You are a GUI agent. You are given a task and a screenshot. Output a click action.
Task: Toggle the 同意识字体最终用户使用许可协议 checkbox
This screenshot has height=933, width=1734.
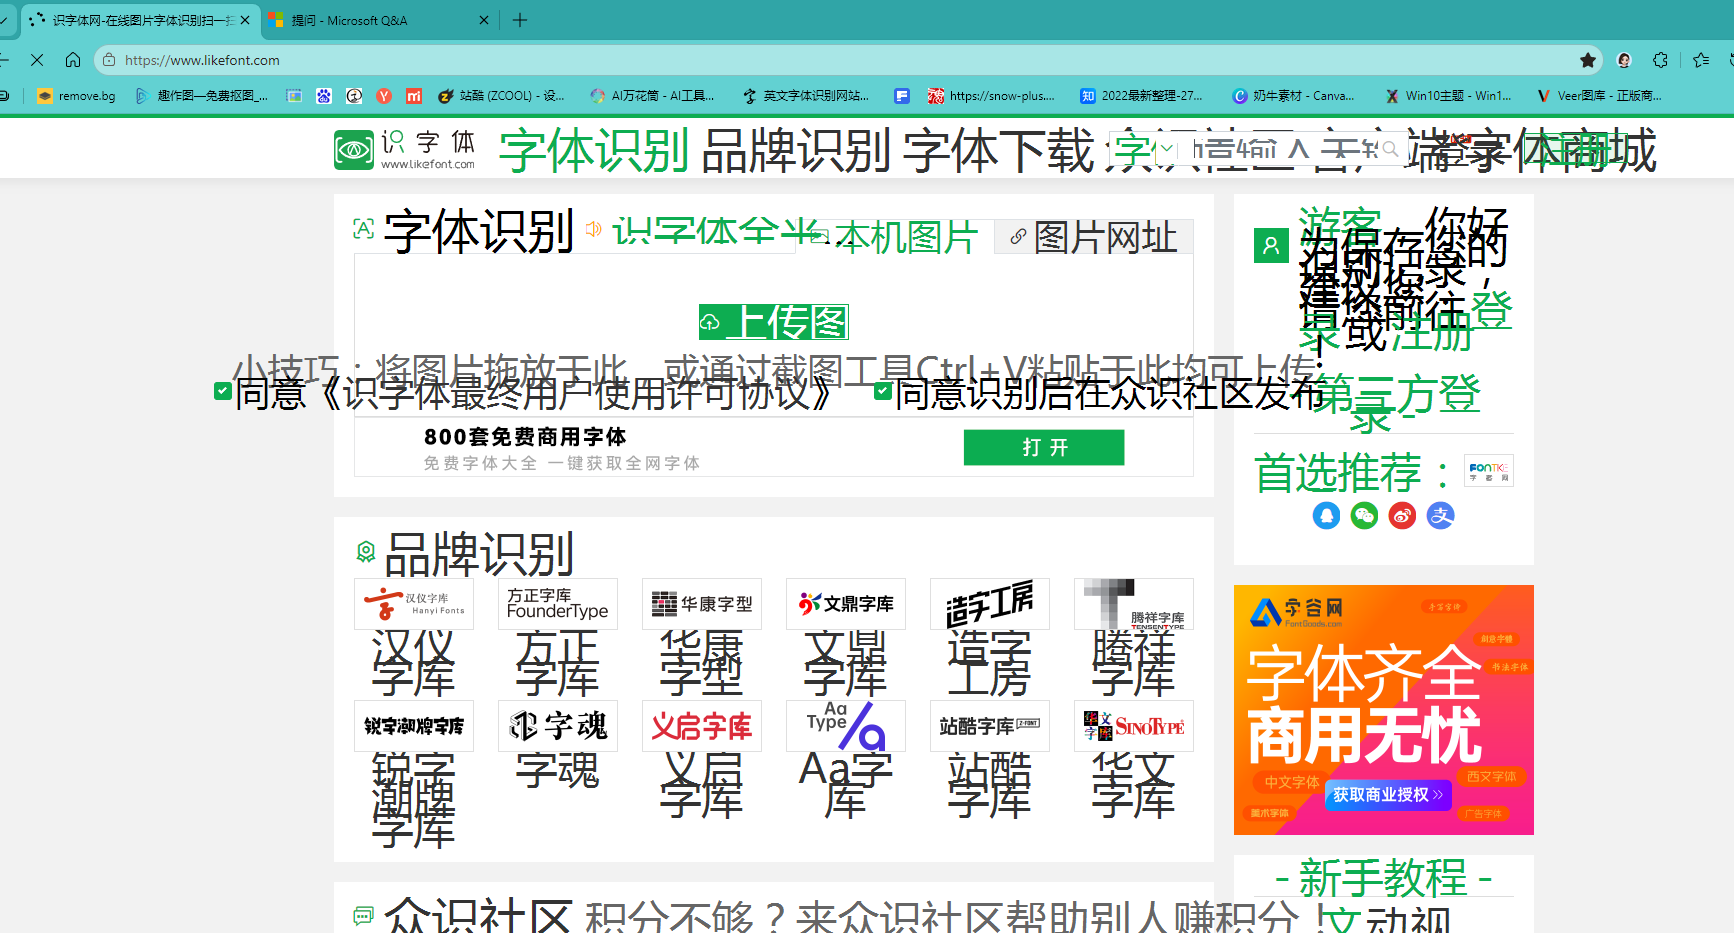(223, 390)
